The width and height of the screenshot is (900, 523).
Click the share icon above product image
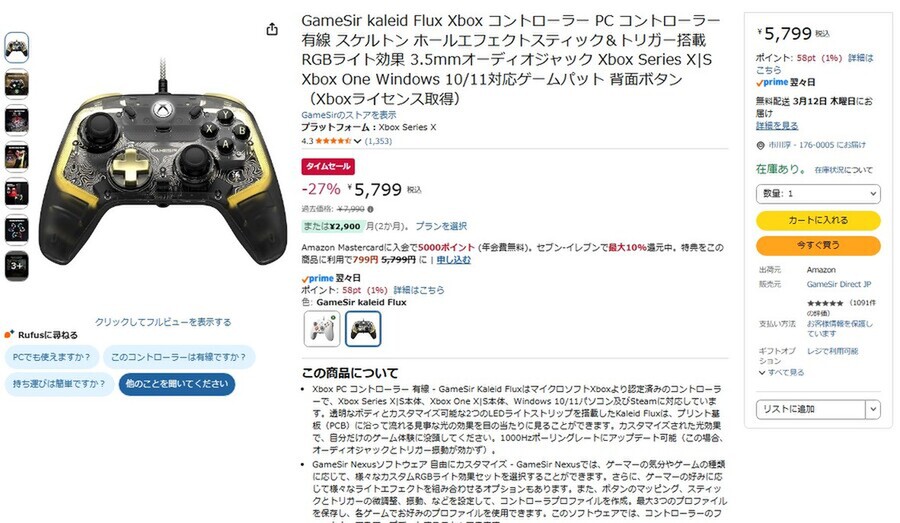pyautogui.click(x=272, y=29)
